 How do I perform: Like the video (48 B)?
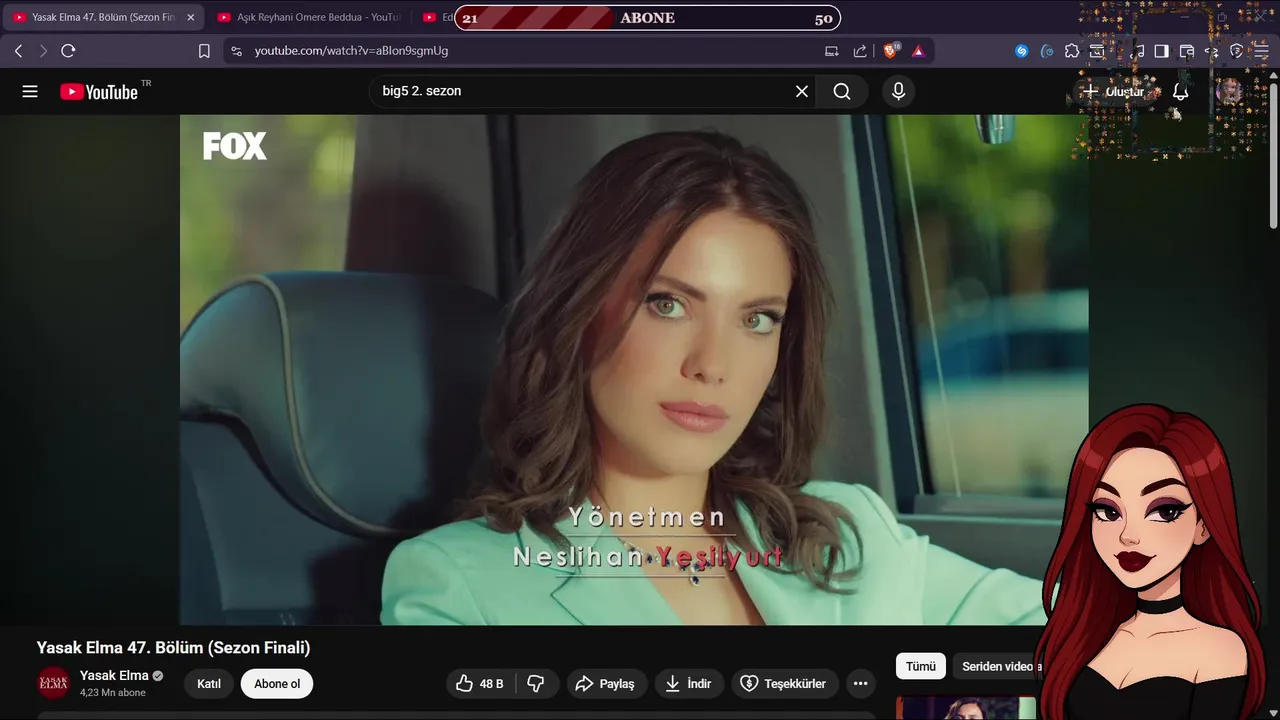480,684
